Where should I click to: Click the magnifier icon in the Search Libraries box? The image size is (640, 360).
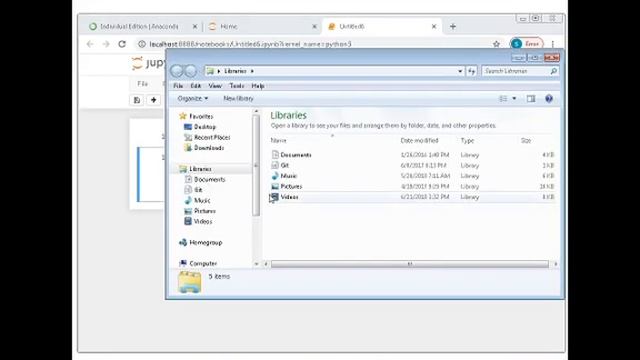point(553,71)
